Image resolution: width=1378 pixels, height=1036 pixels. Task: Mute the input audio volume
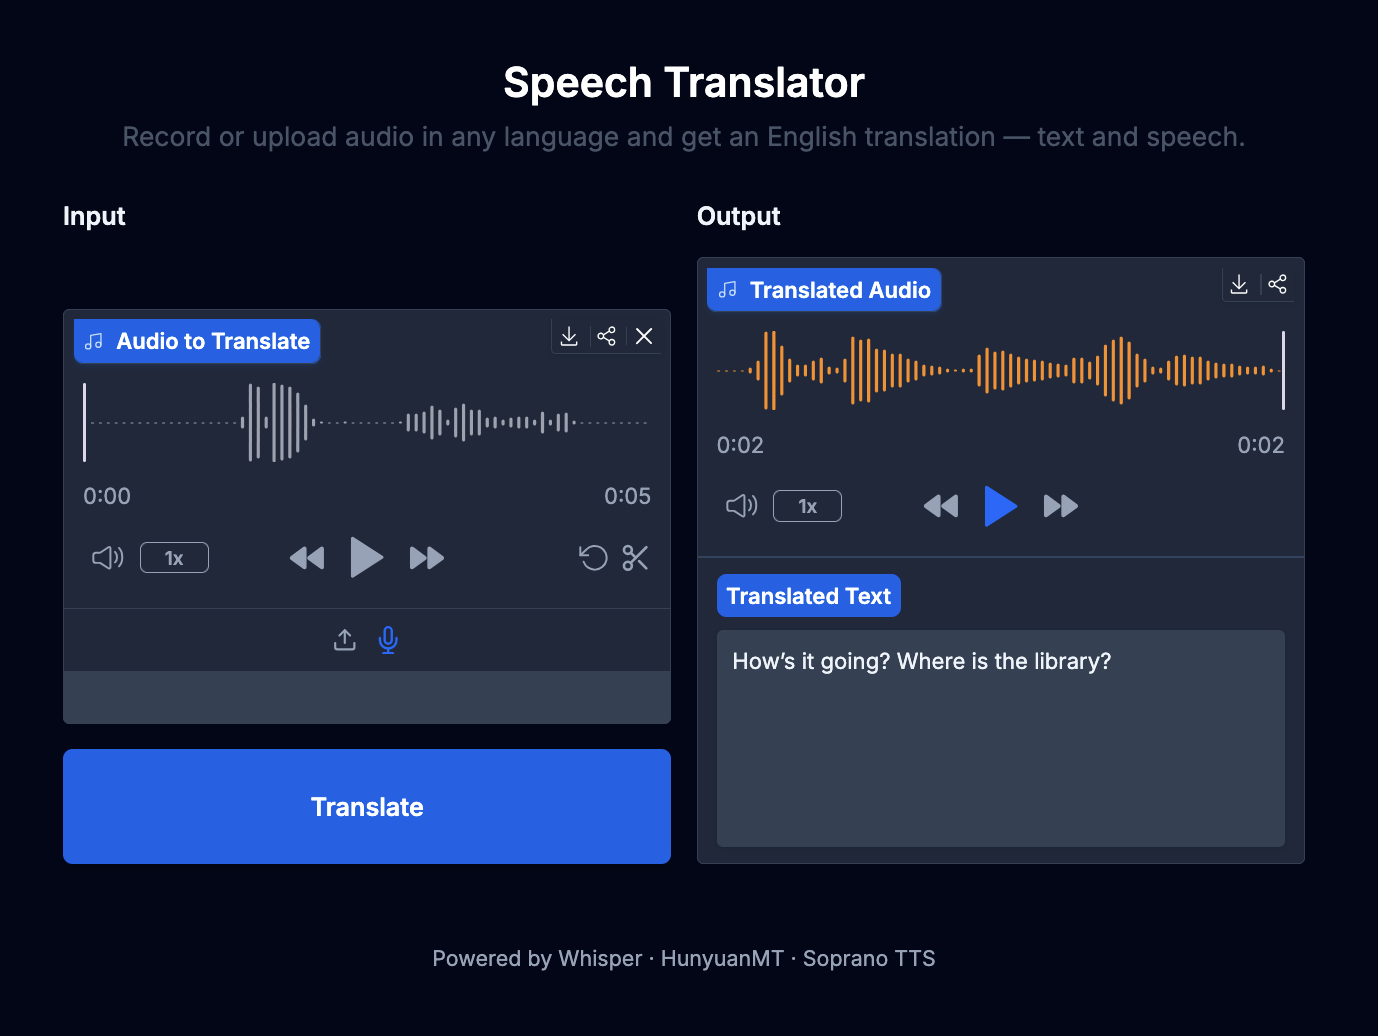click(x=107, y=558)
